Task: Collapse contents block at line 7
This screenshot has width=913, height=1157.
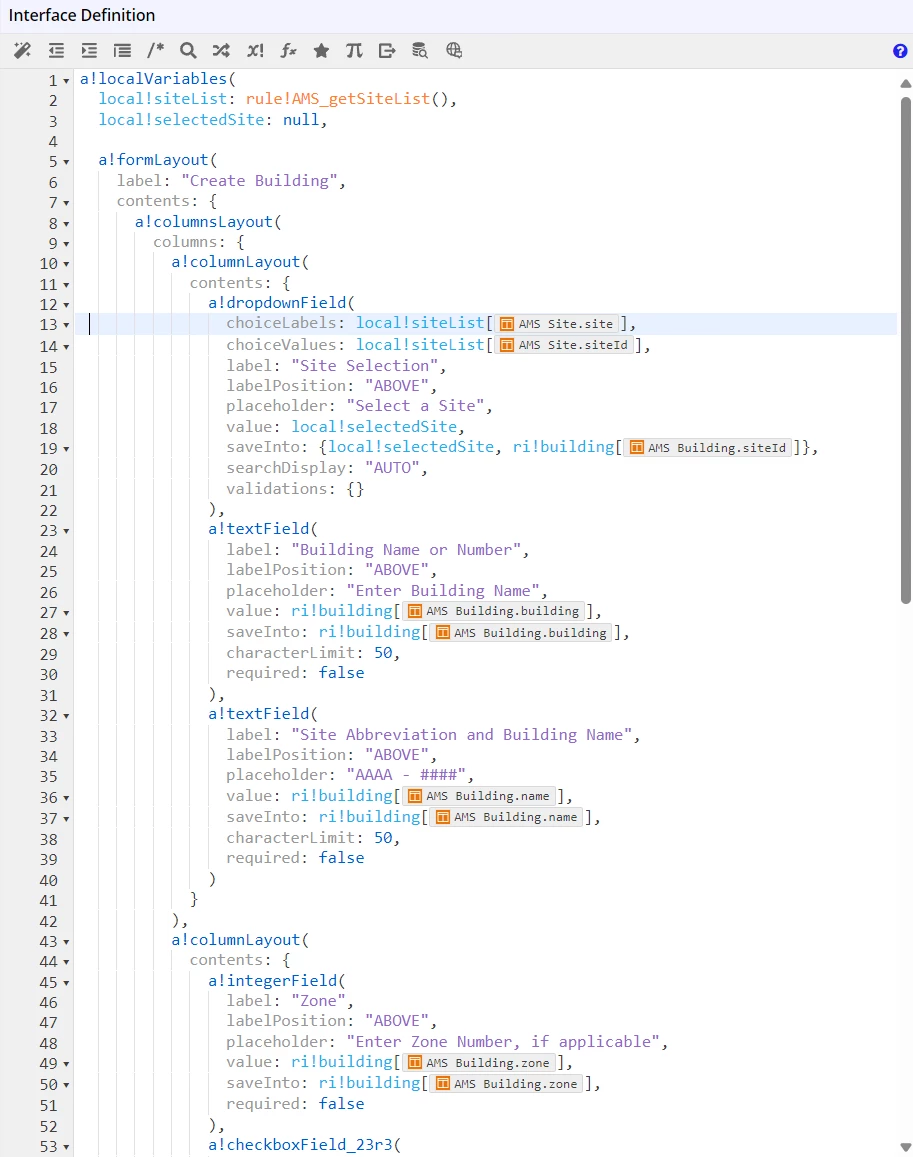Action: [x=66, y=203]
